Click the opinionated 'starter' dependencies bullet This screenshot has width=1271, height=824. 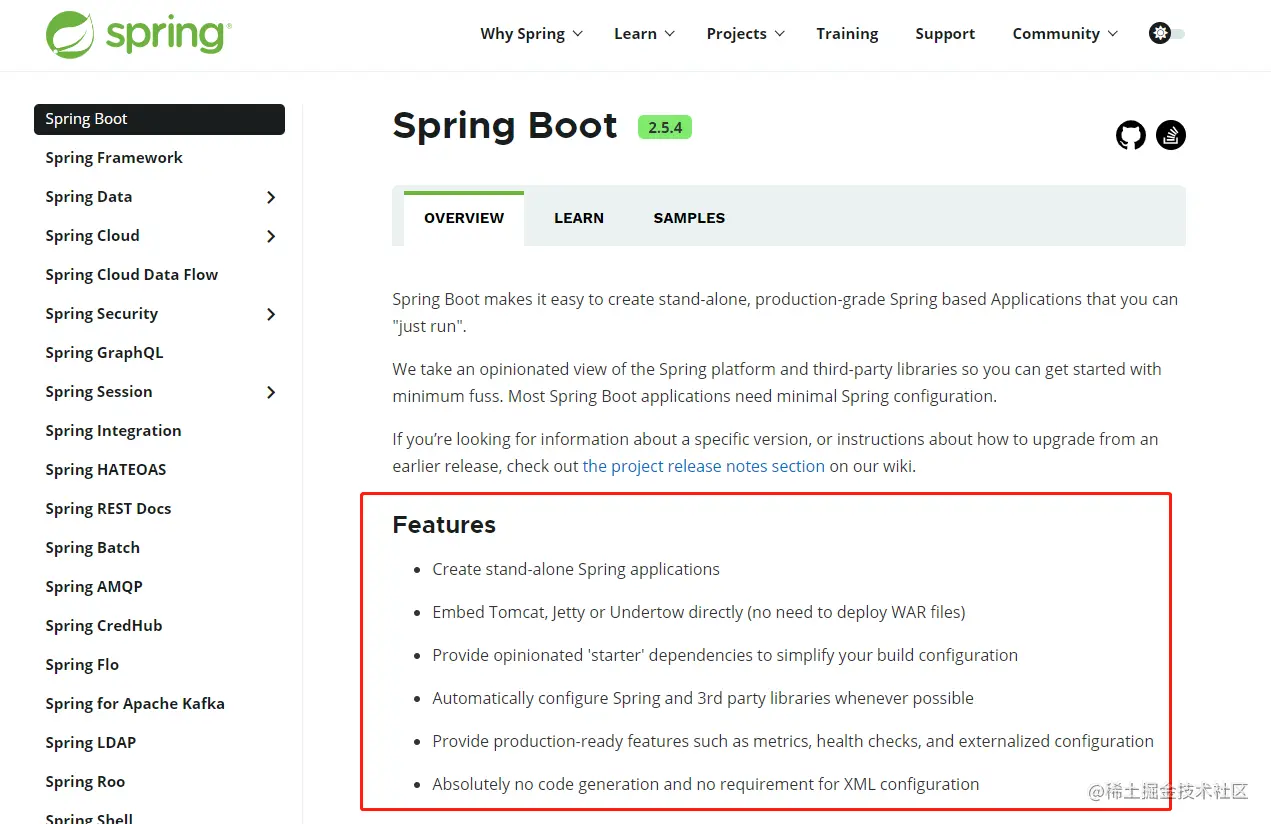(725, 655)
